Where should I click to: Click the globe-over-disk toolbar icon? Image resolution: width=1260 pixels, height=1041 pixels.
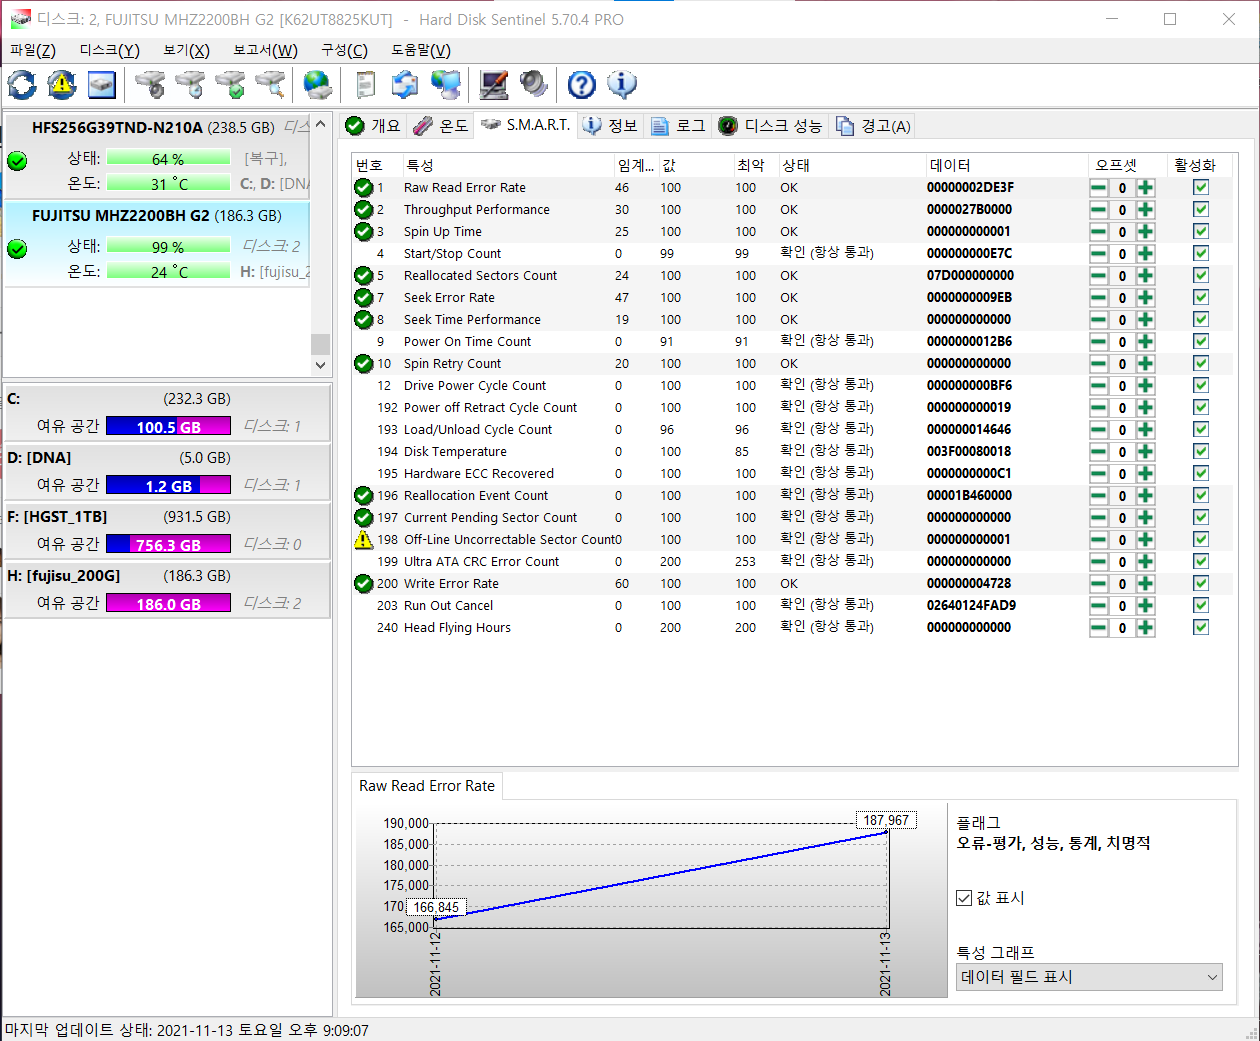[318, 85]
